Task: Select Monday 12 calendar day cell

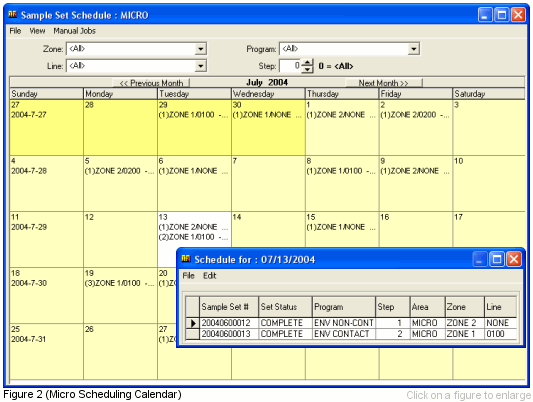Action: tap(120, 239)
